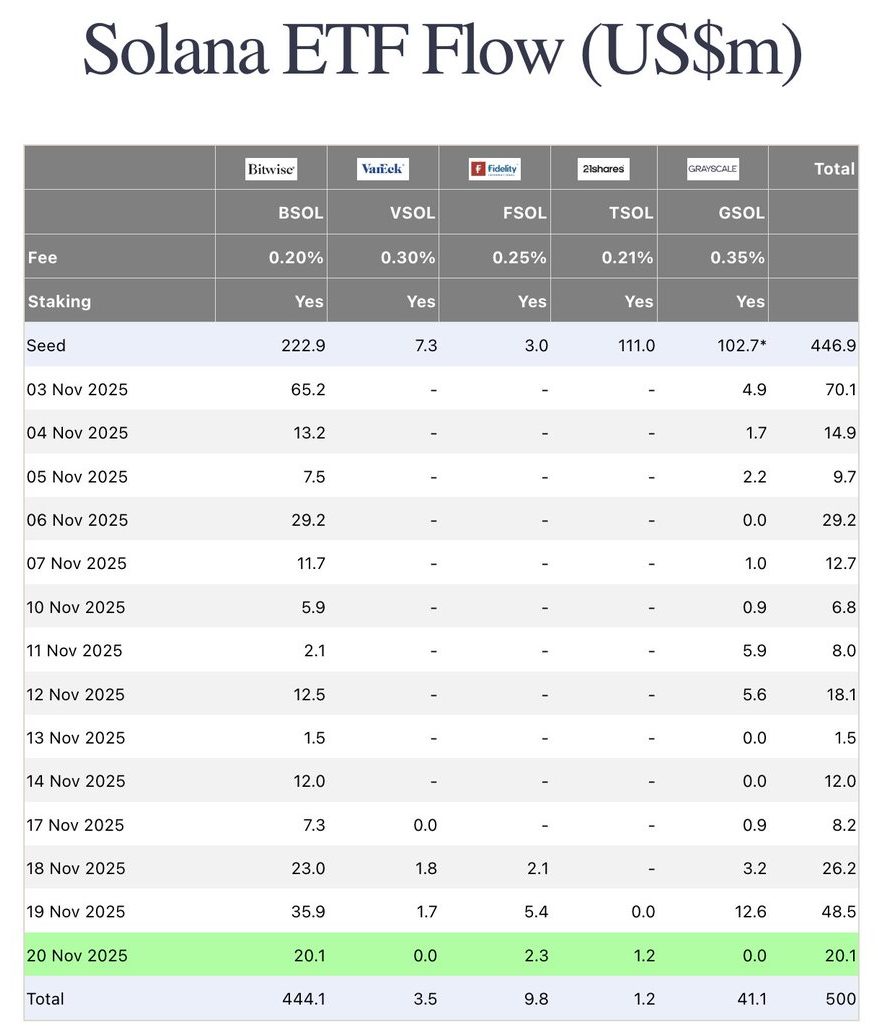Click the Bitwise logo in header
Image resolution: width=878 pixels, height=1026 pixels.
coord(271,169)
